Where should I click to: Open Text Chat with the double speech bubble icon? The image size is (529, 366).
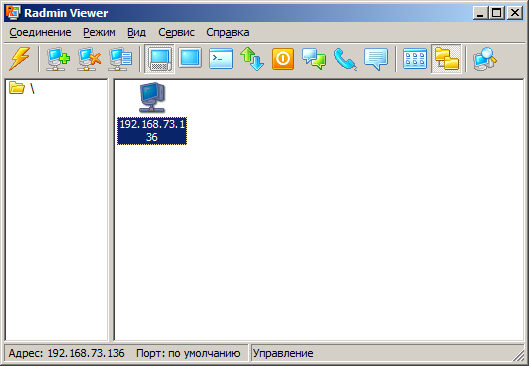(314, 59)
